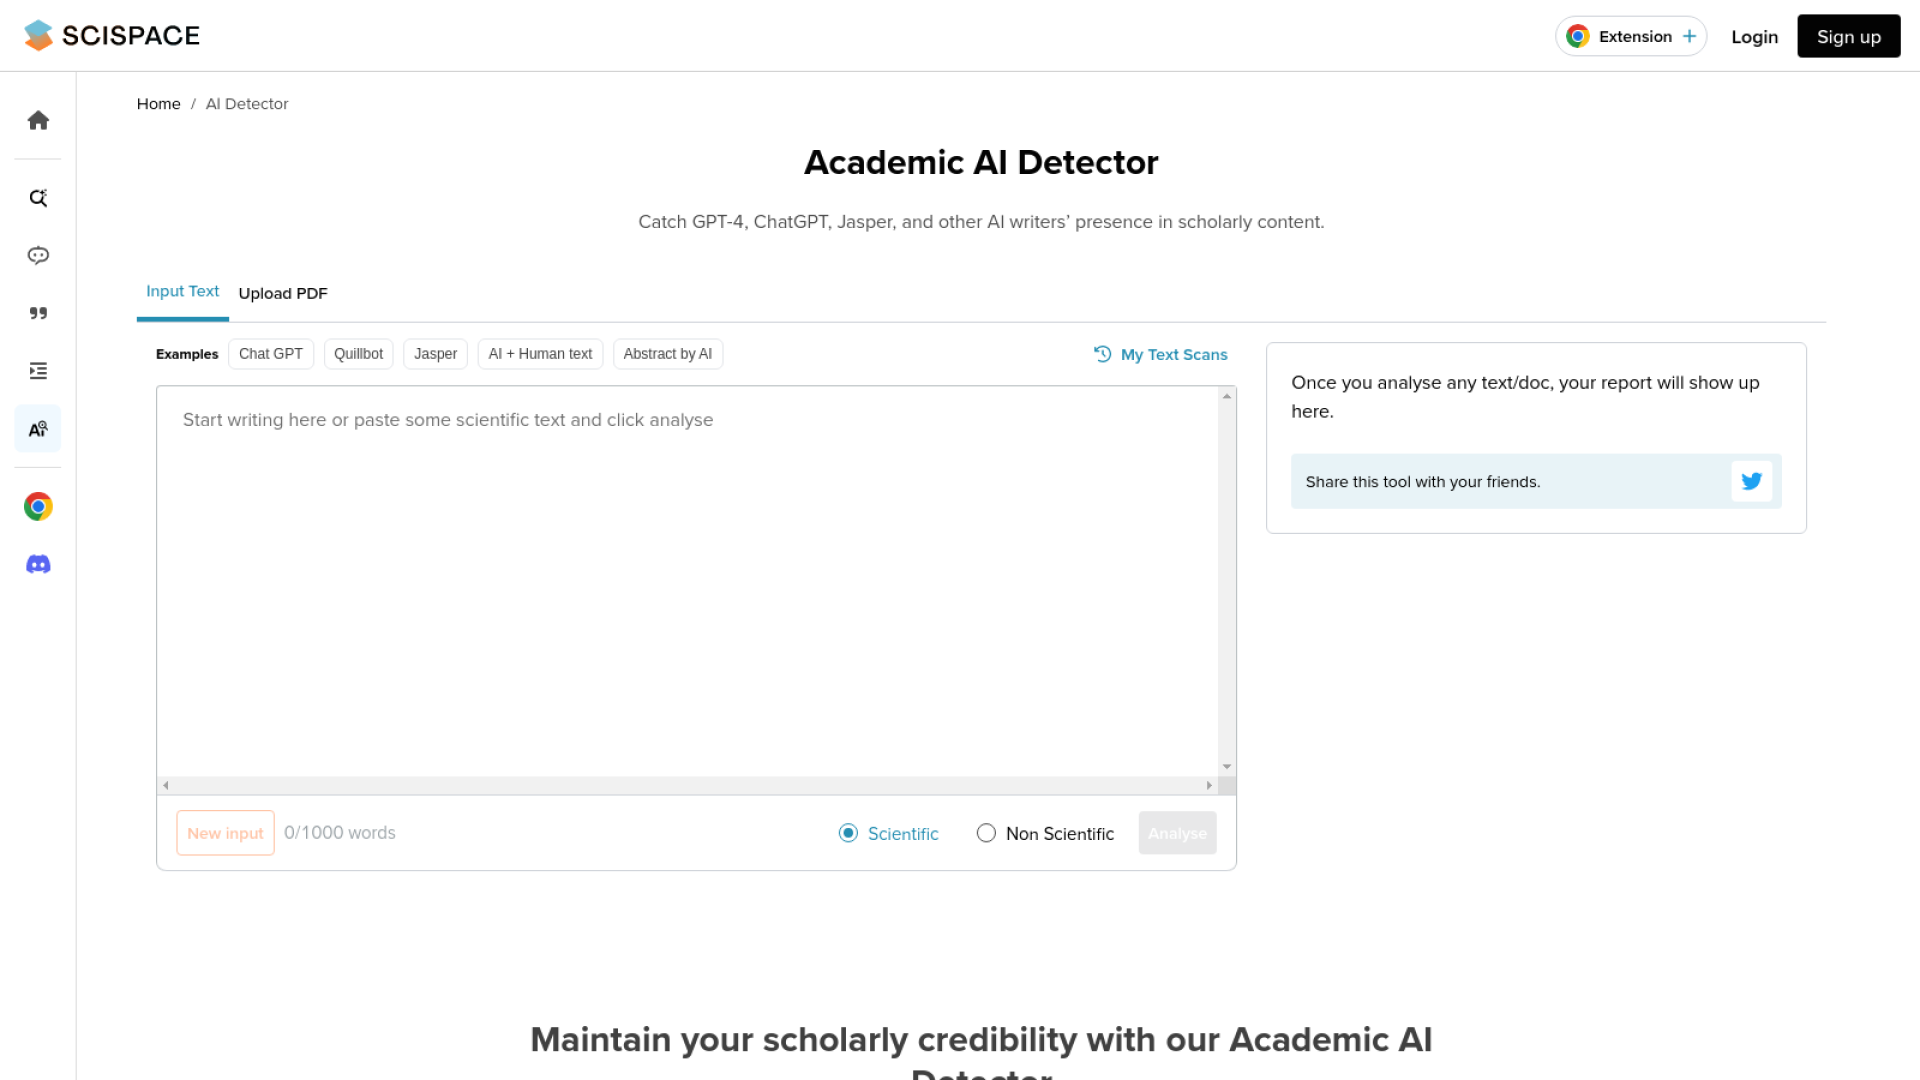This screenshot has width=1920, height=1080.
Task: Select the Input Text tab
Action: pyautogui.click(x=182, y=291)
